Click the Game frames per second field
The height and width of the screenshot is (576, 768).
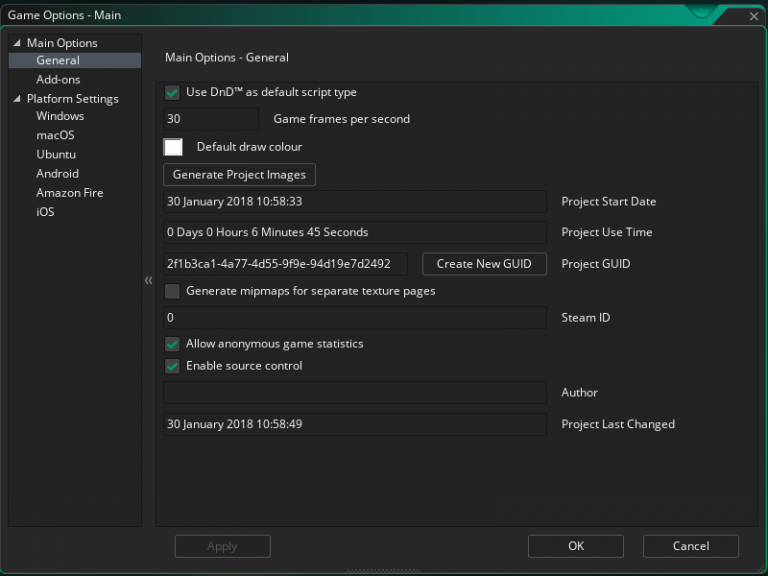coord(211,119)
